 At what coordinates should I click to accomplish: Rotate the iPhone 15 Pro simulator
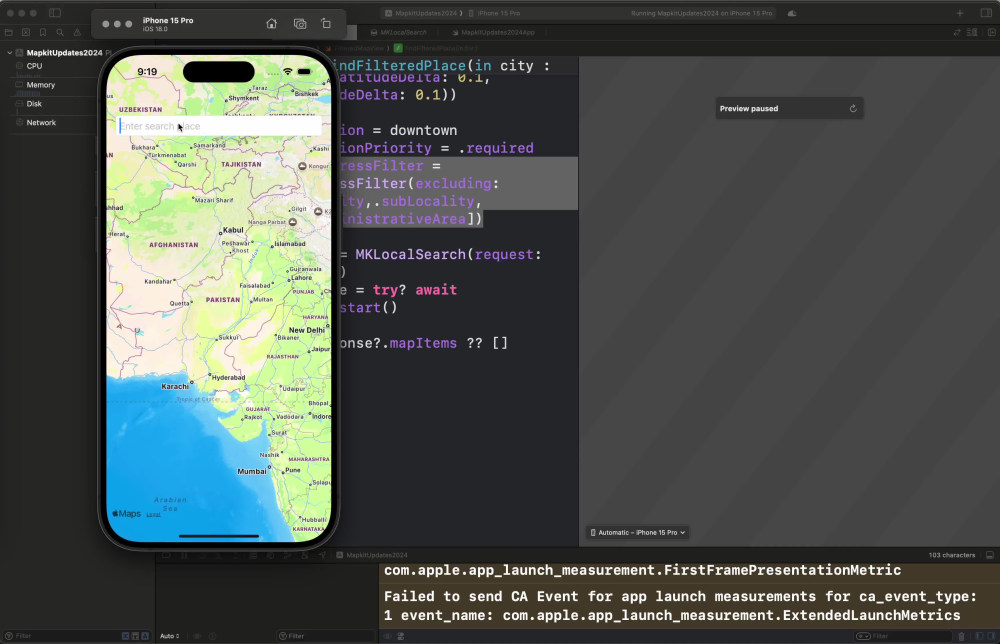[326, 24]
